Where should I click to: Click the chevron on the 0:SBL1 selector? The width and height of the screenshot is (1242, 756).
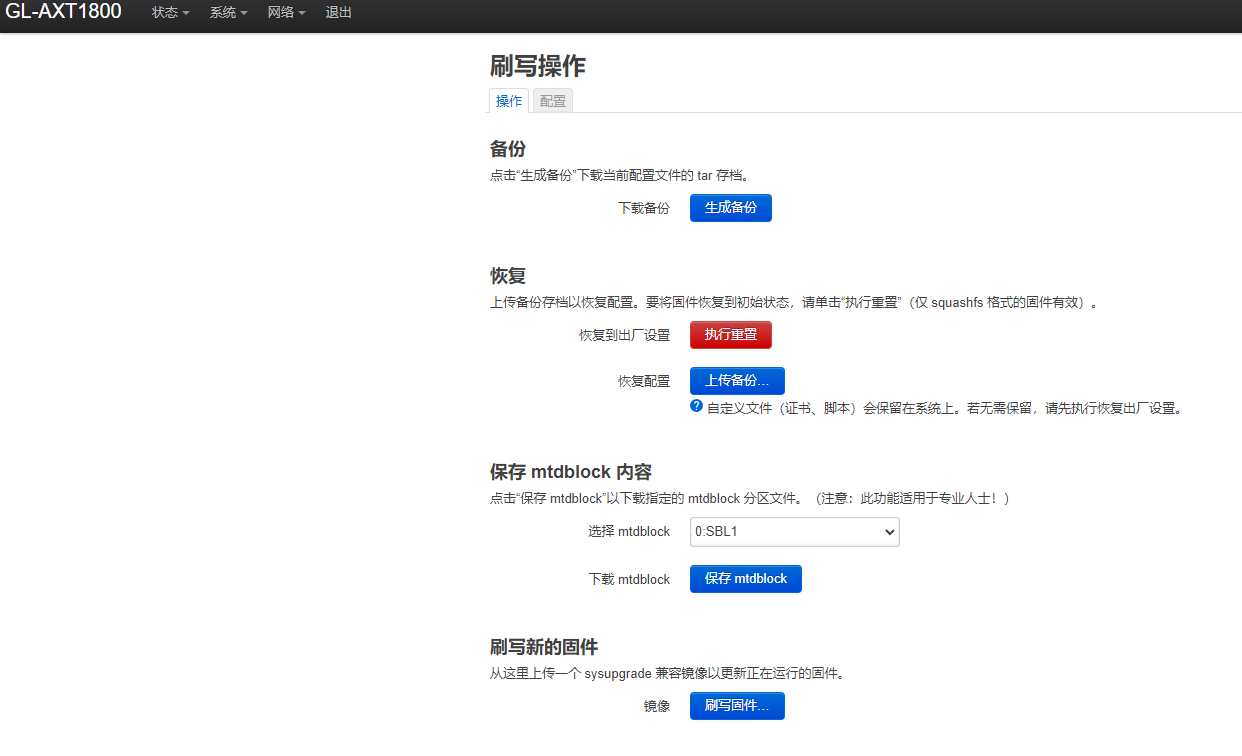[890, 531]
